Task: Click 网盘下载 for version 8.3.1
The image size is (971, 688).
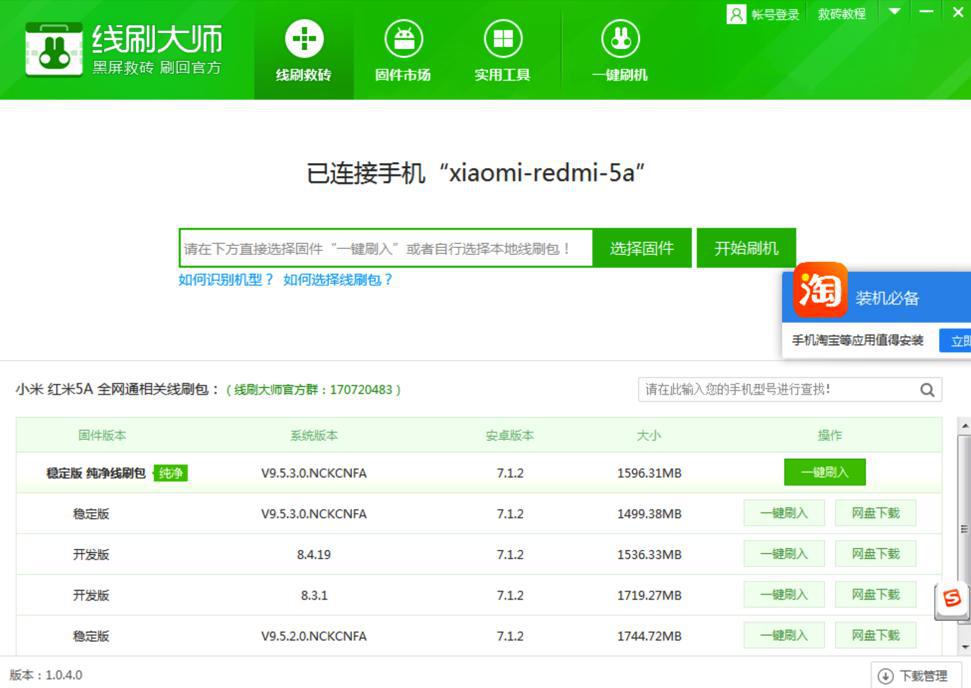Action: (x=876, y=595)
